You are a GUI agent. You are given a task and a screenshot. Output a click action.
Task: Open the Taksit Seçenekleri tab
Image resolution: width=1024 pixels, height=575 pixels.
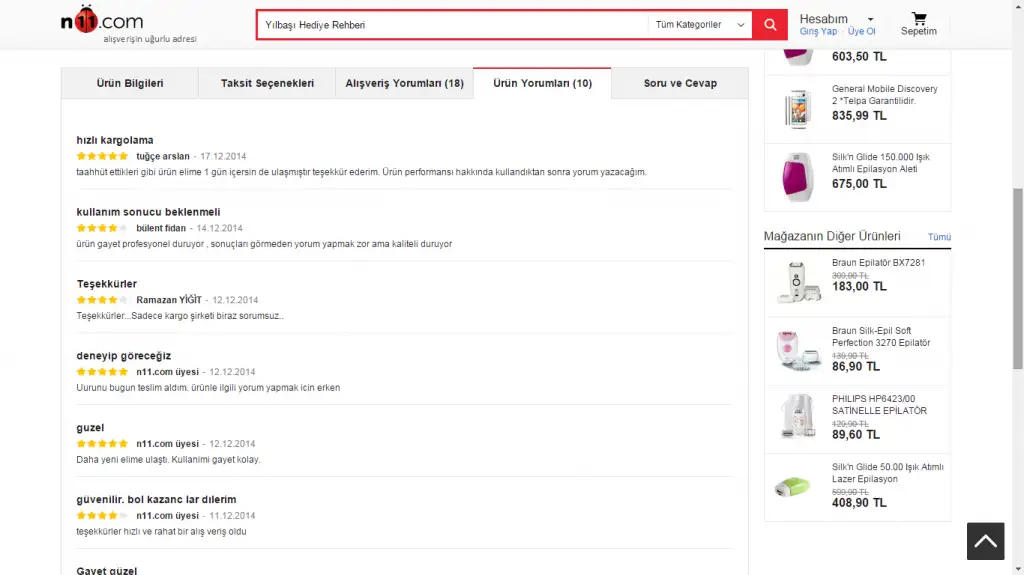[267, 83]
